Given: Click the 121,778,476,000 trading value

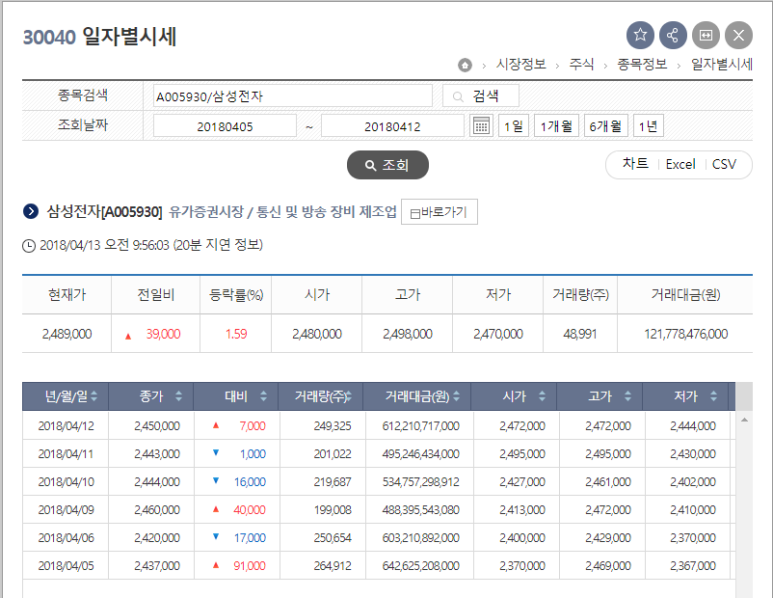Looking at the screenshot, I should coord(686,334).
